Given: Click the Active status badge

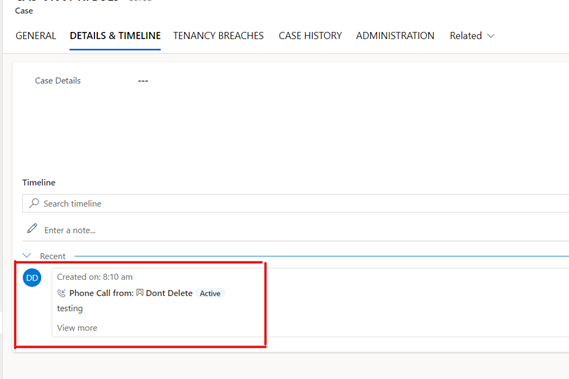Looking at the screenshot, I should [210, 293].
